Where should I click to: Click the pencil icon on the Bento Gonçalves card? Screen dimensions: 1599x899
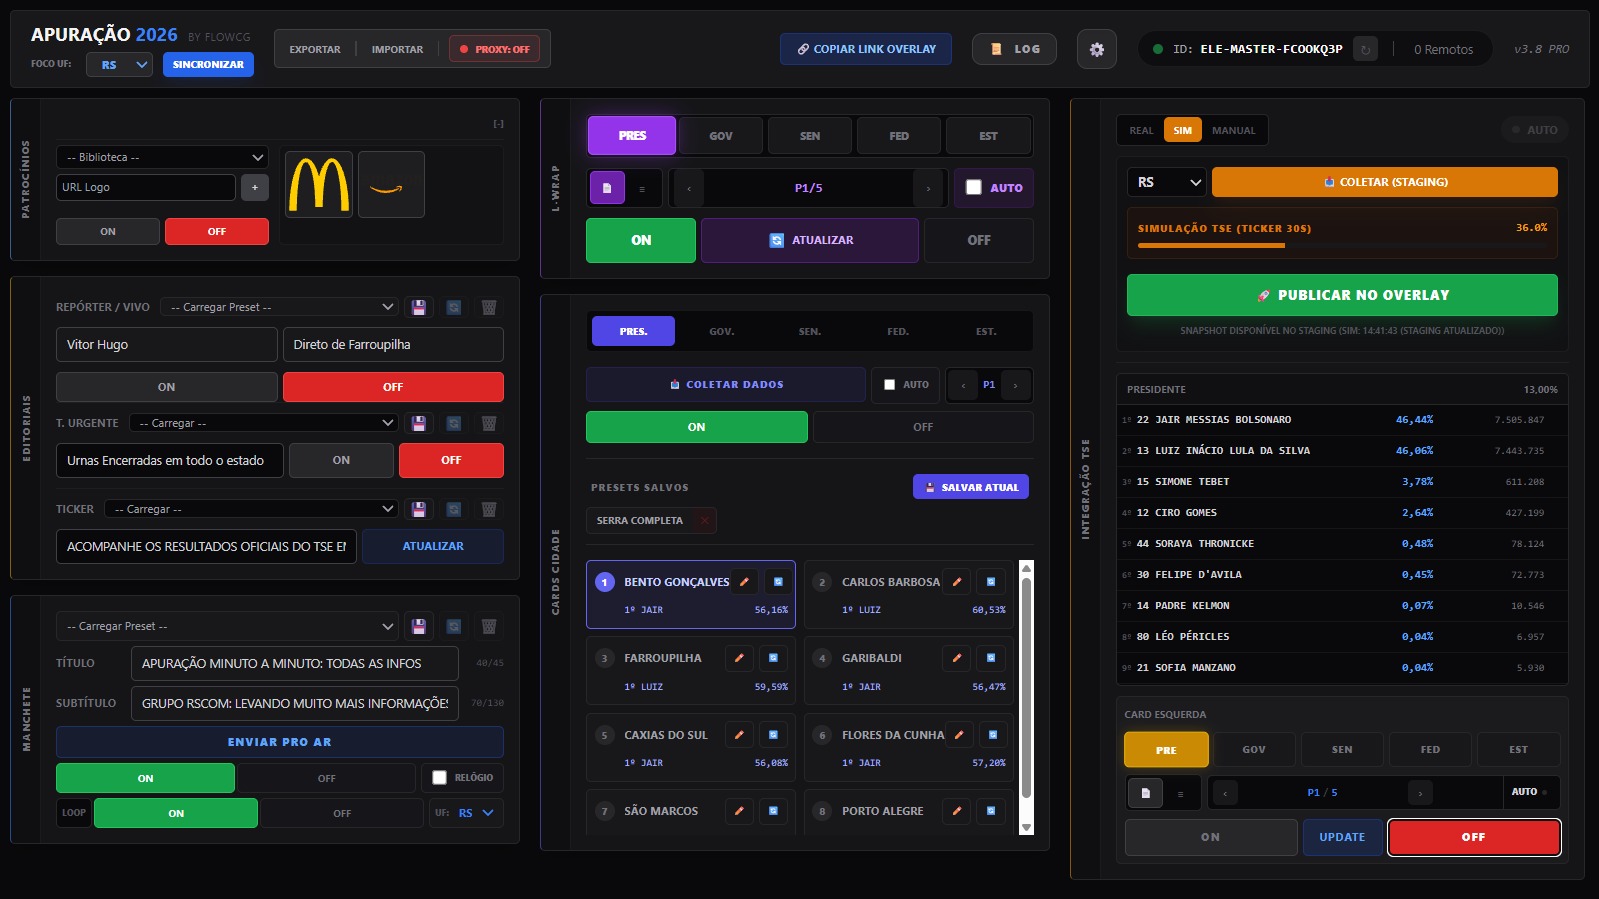pos(744,582)
